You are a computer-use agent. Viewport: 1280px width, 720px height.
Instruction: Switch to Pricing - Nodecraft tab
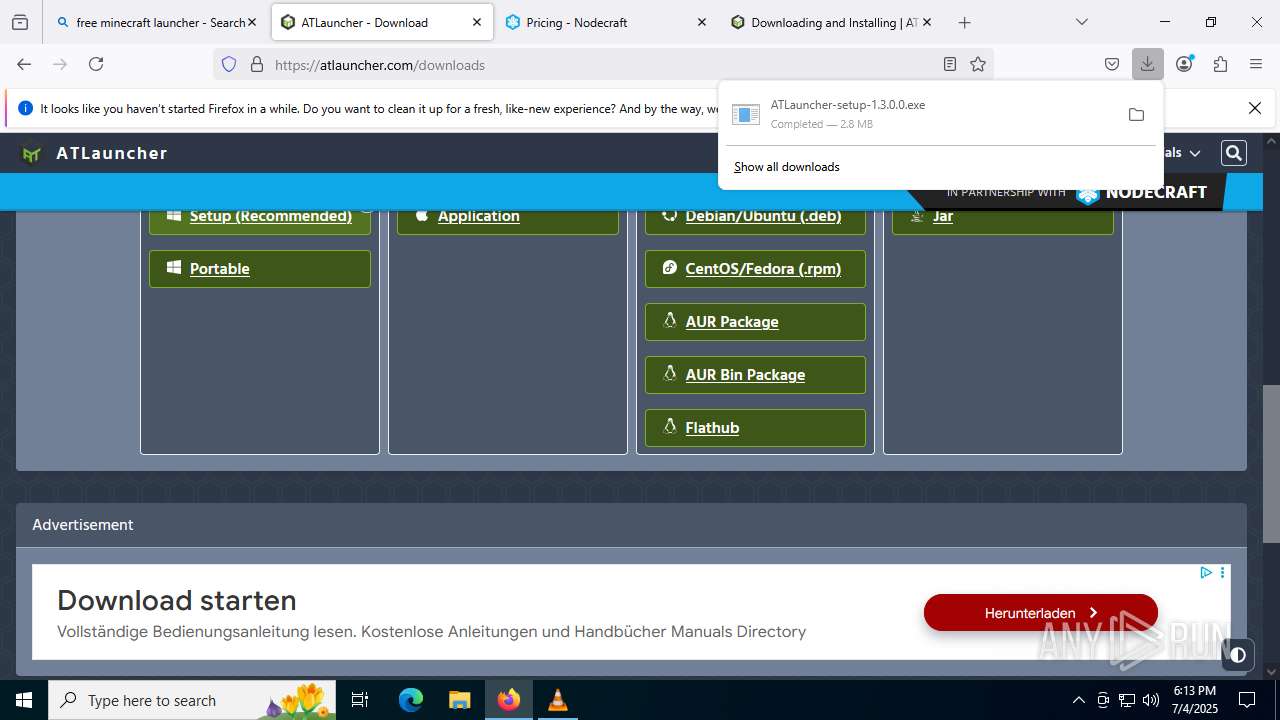(606, 22)
